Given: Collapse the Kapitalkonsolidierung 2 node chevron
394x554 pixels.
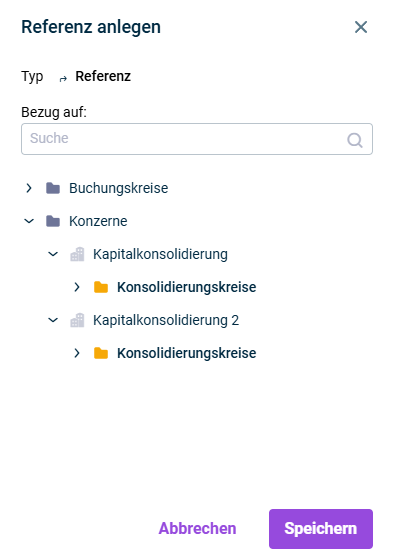Looking at the screenshot, I should (53, 320).
